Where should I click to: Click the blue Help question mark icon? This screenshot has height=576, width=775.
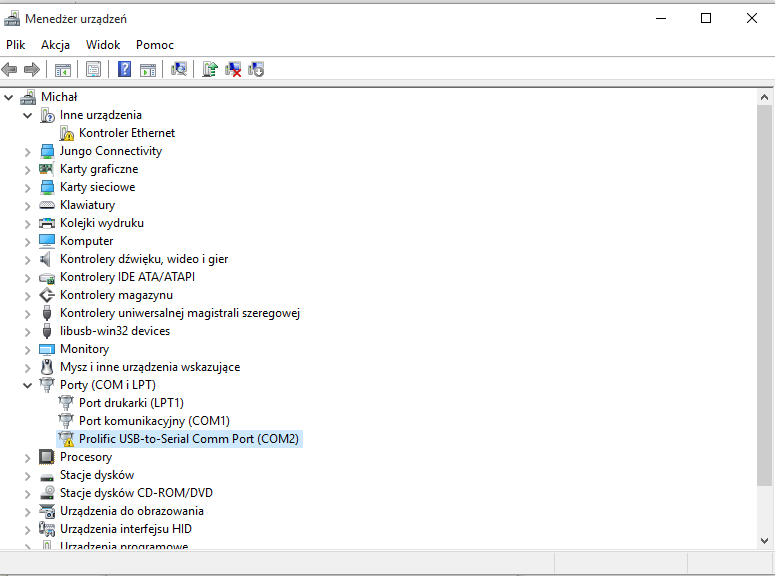pos(124,69)
